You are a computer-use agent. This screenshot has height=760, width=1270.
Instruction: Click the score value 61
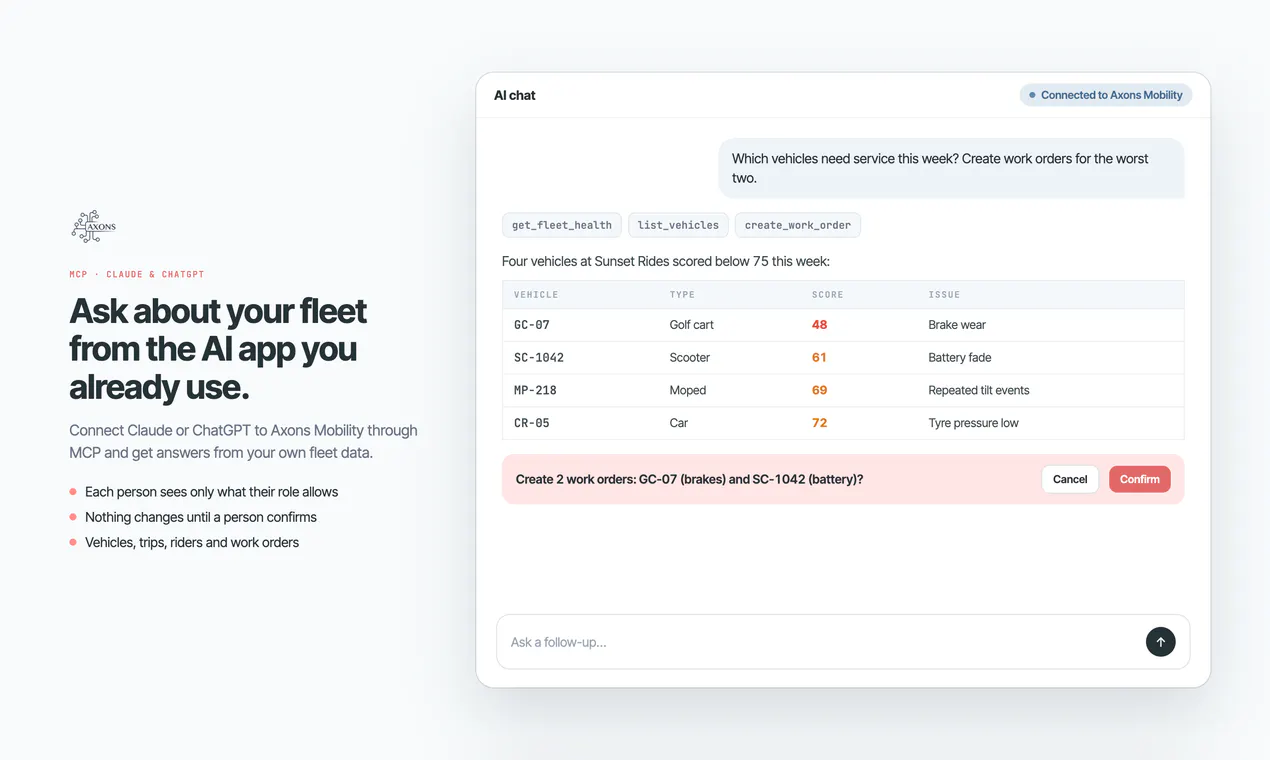tap(819, 357)
